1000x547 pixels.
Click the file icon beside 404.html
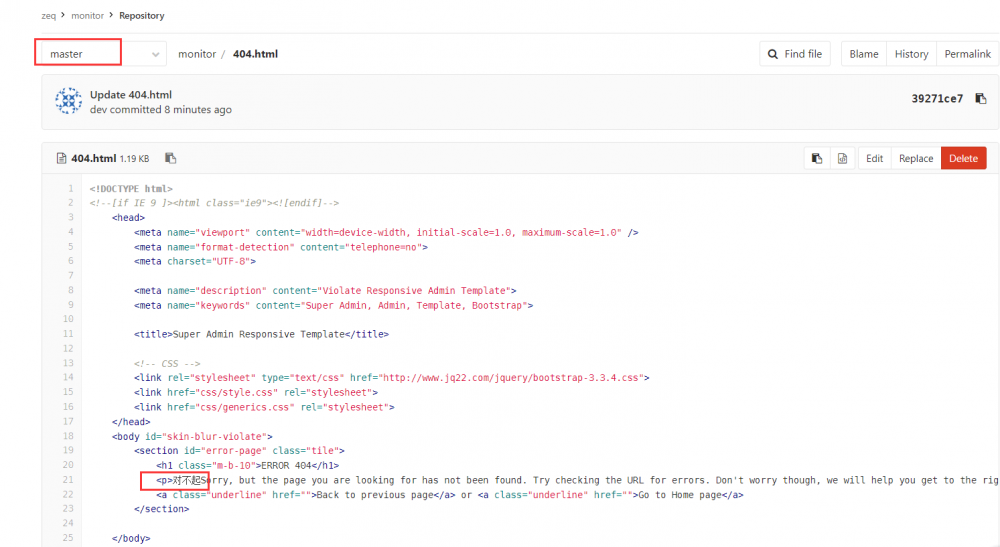[61, 158]
